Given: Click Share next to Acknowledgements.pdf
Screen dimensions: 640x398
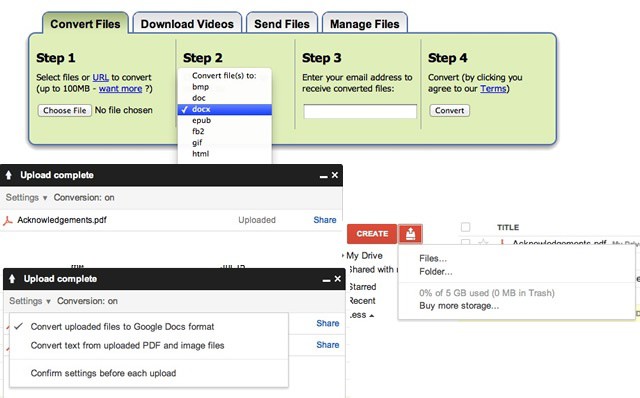Looking at the screenshot, I should coord(325,220).
